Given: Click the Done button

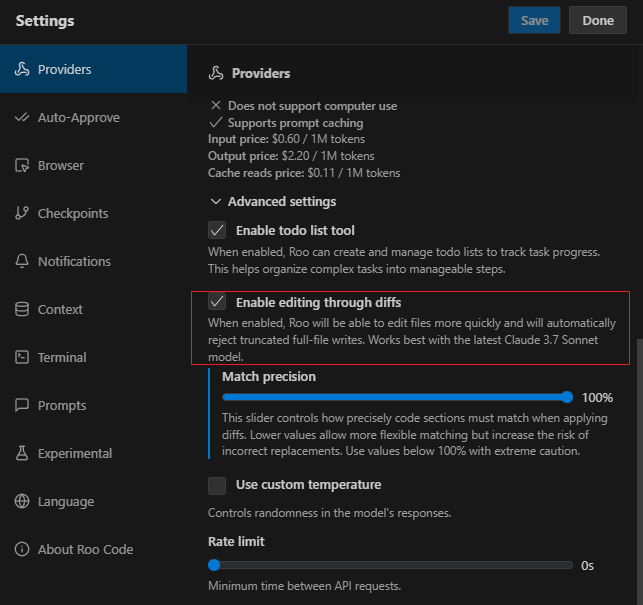Looking at the screenshot, I should click(598, 20).
